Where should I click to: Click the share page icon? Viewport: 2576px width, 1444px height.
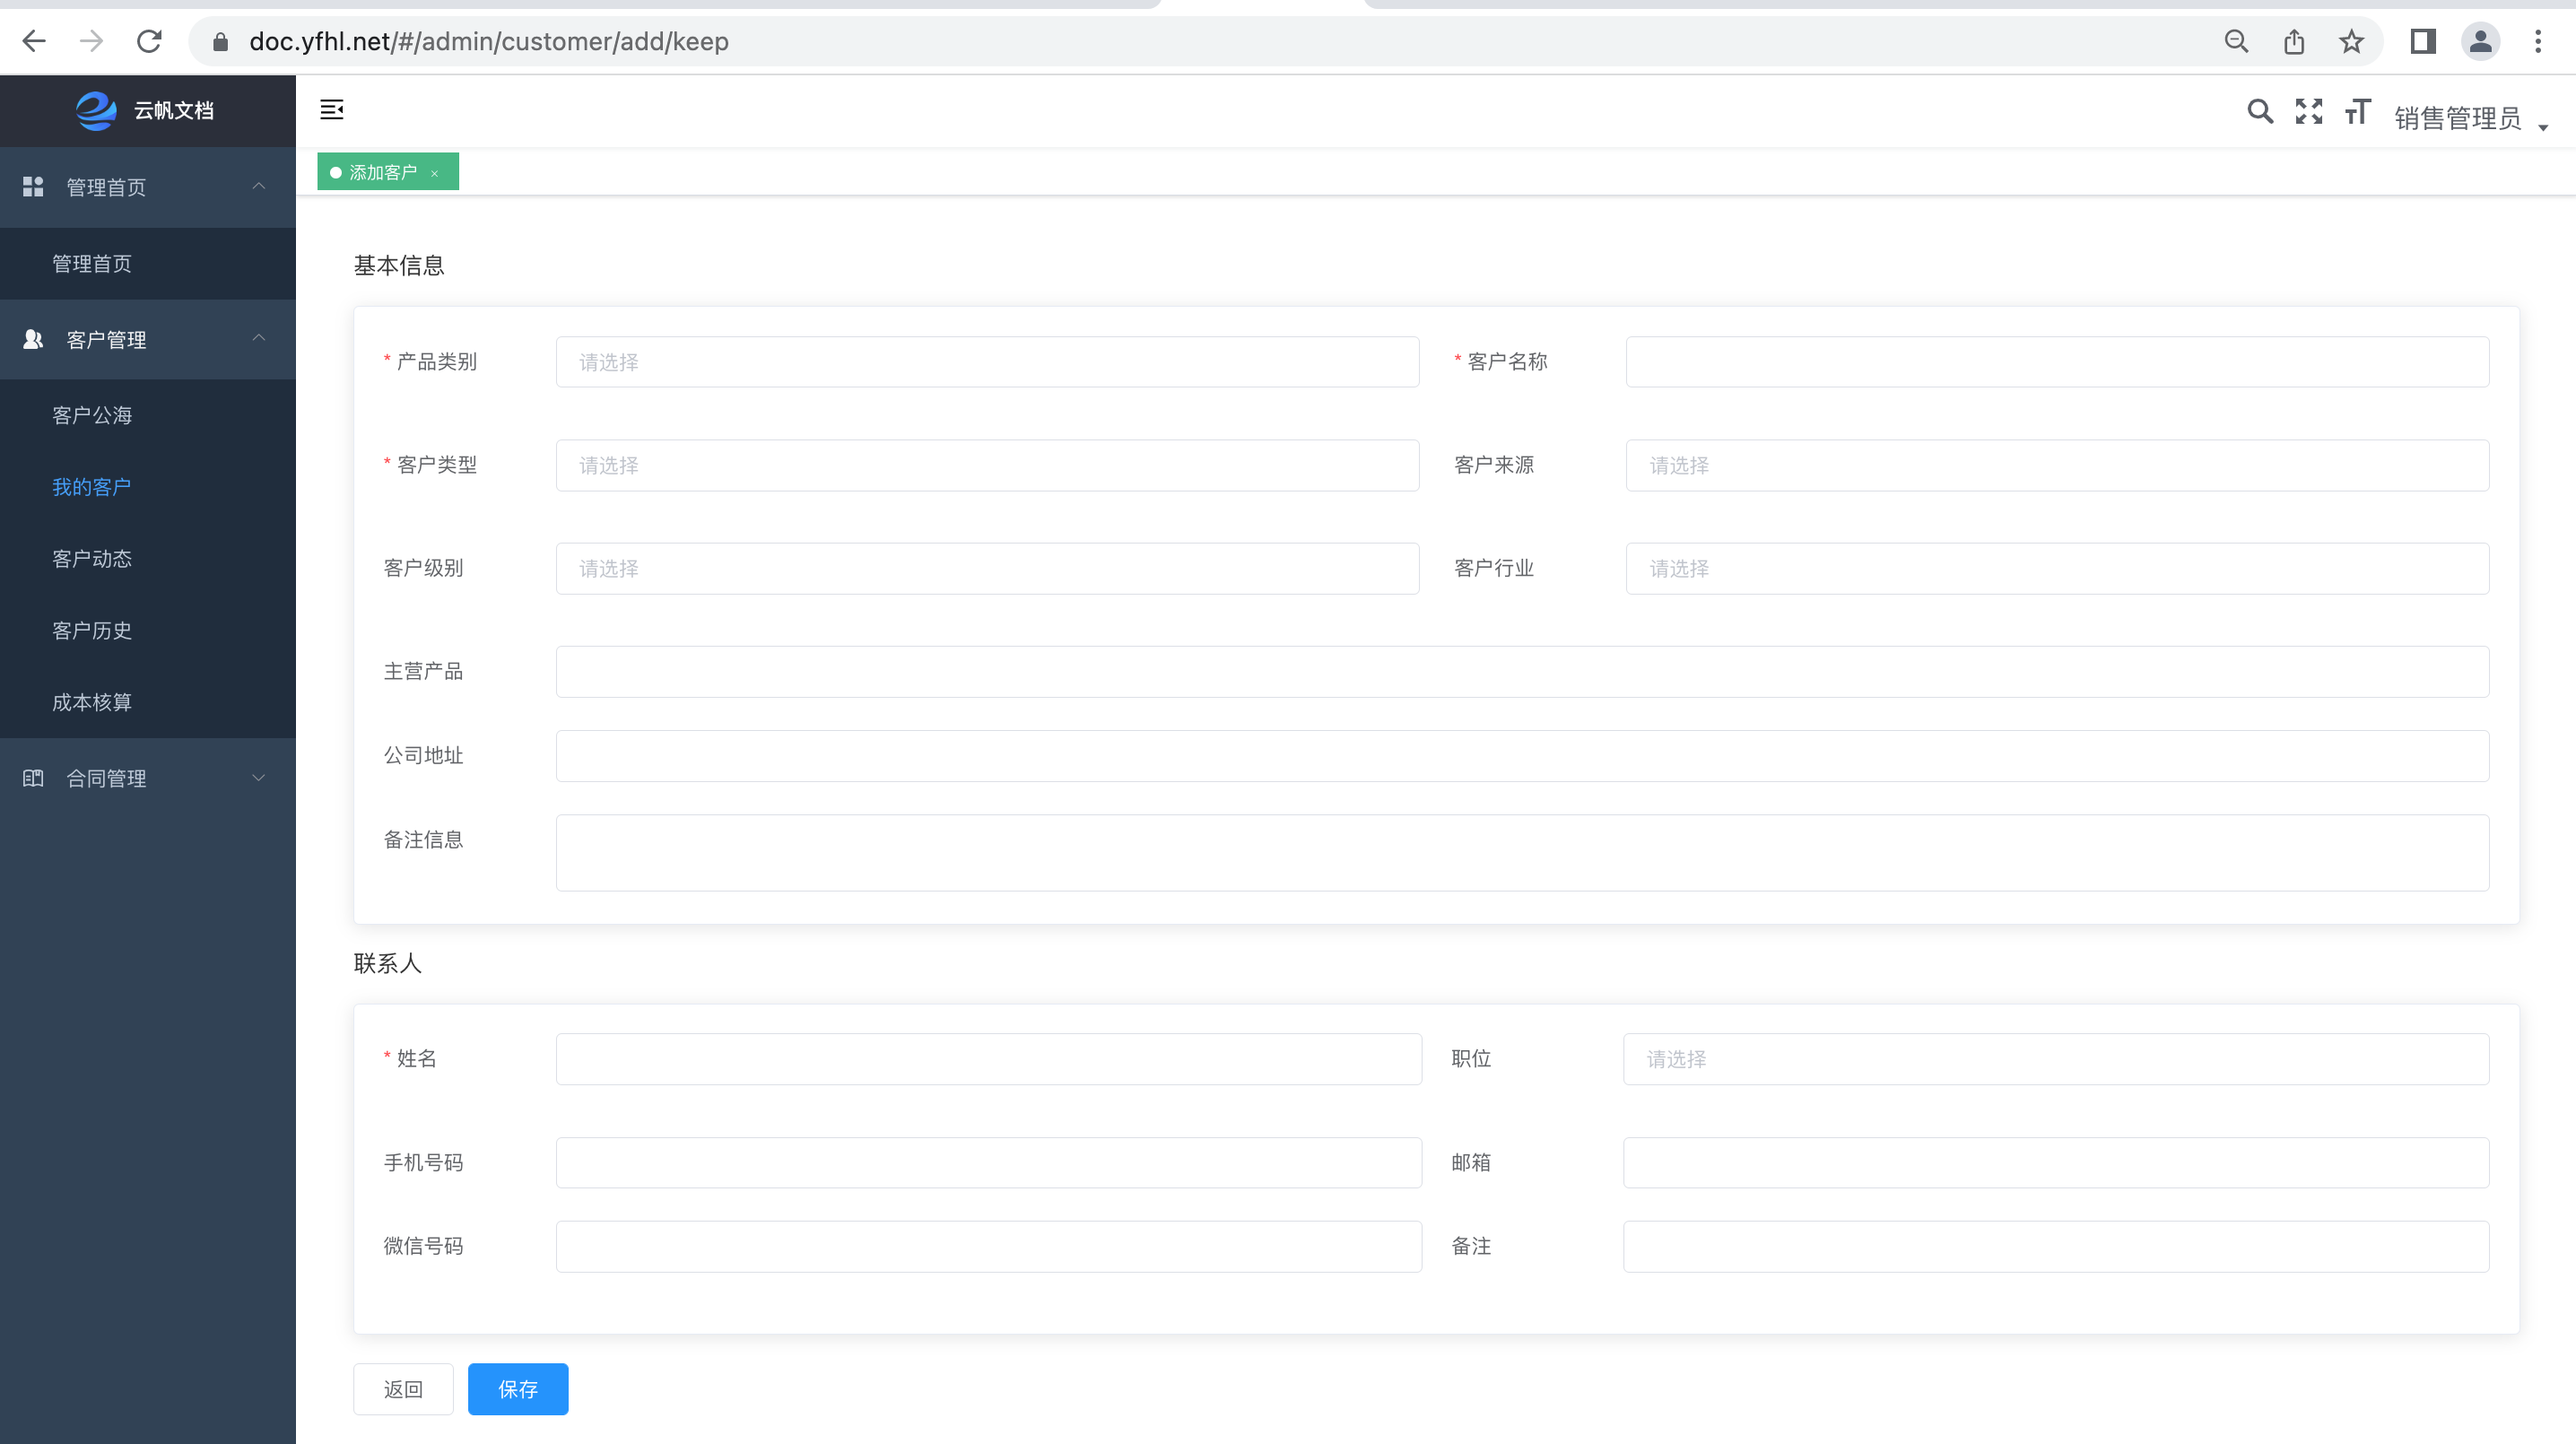coord(2294,41)
